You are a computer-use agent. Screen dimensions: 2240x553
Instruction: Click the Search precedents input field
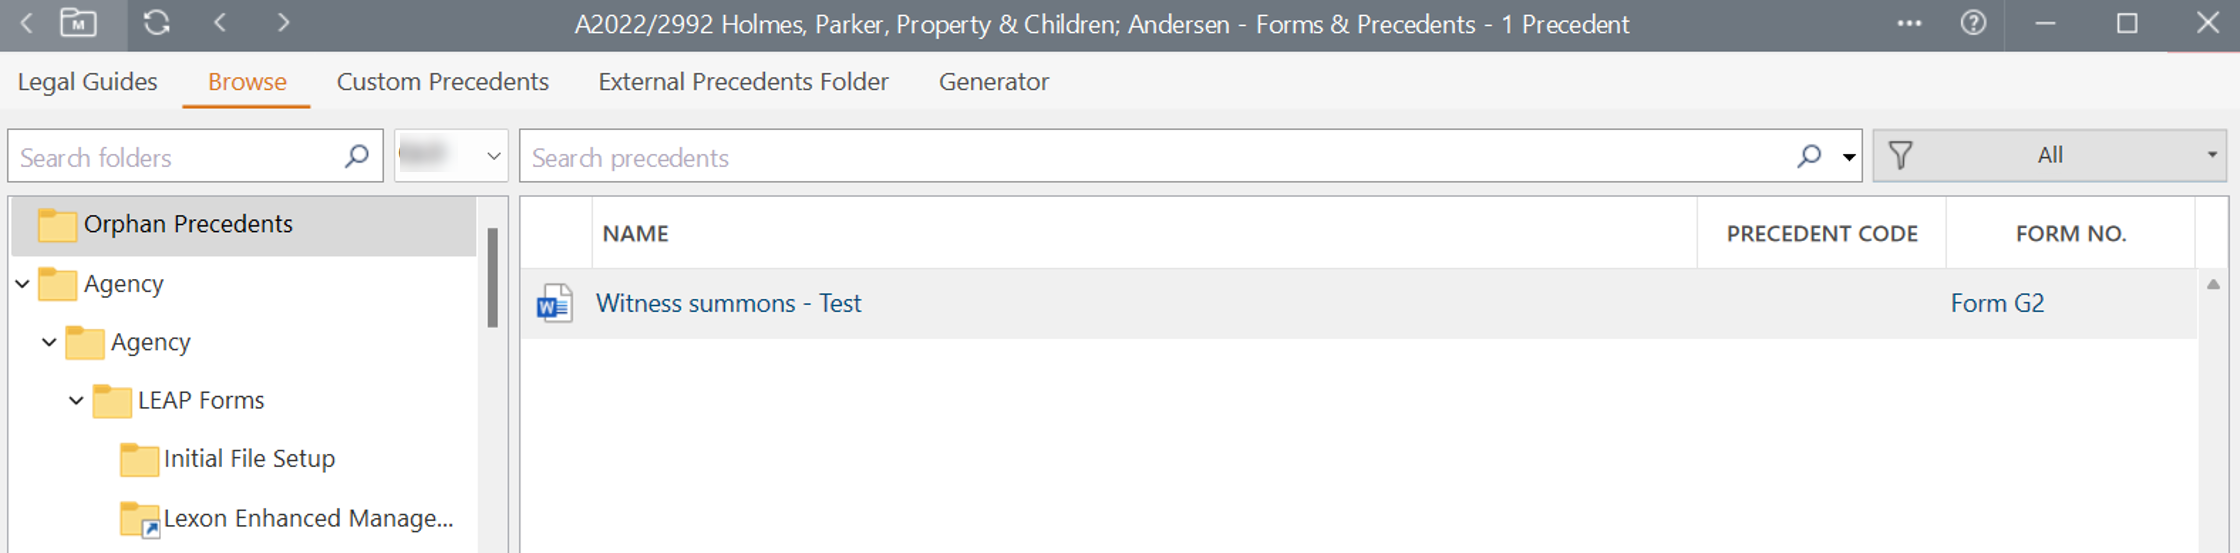pyautogui.click(x=1150, y=157)
